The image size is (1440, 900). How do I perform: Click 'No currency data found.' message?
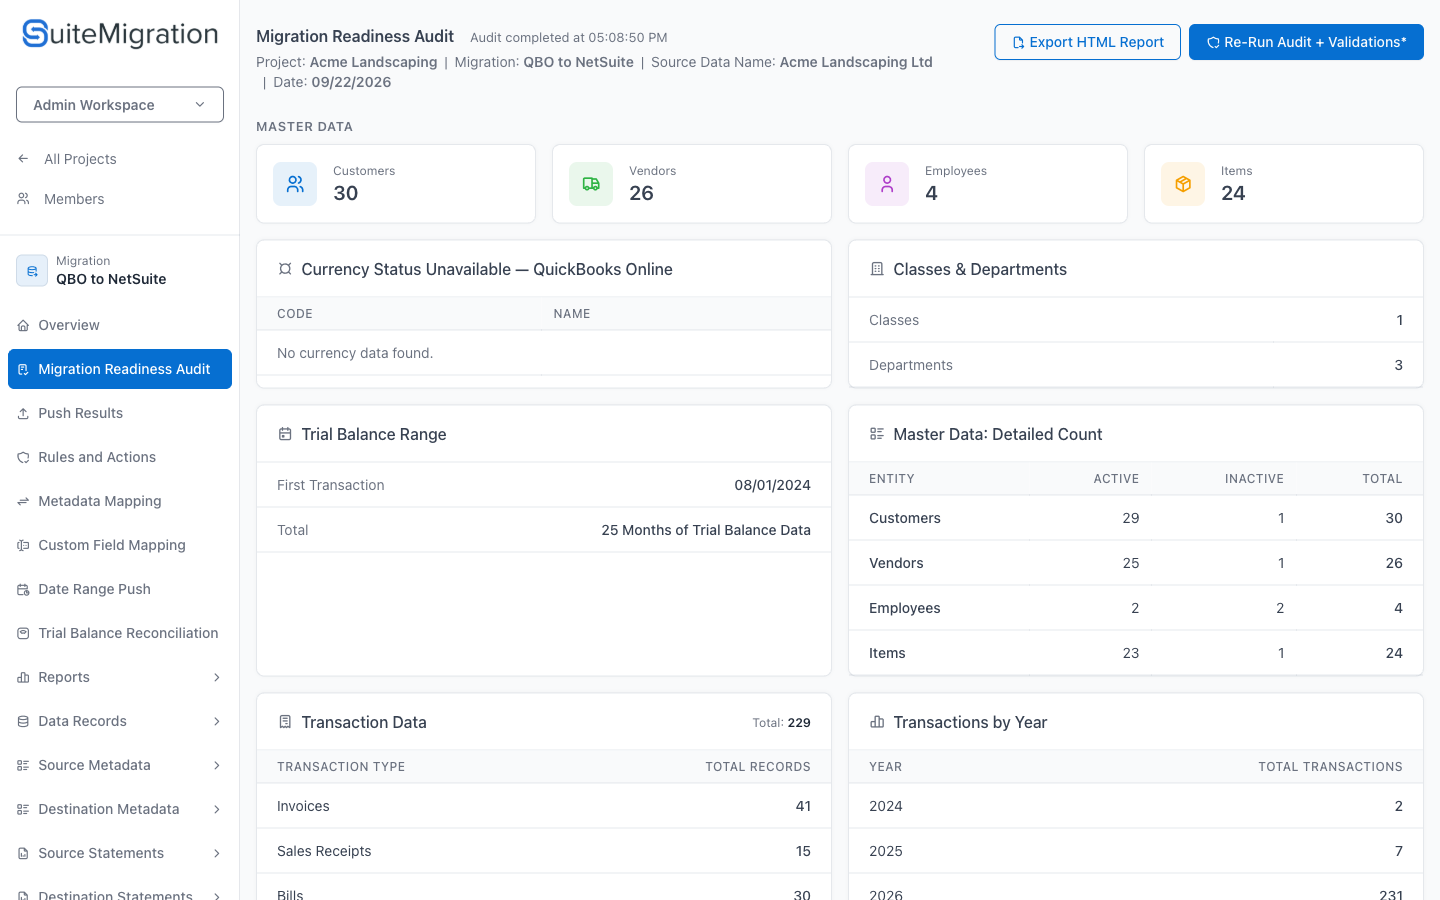click(x=355, y=353)
